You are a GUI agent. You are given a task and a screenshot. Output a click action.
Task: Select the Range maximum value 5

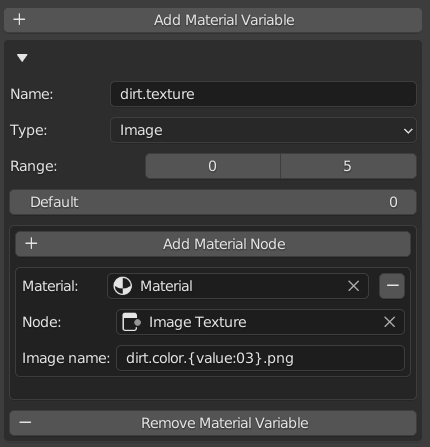click(x=349, y=166)
